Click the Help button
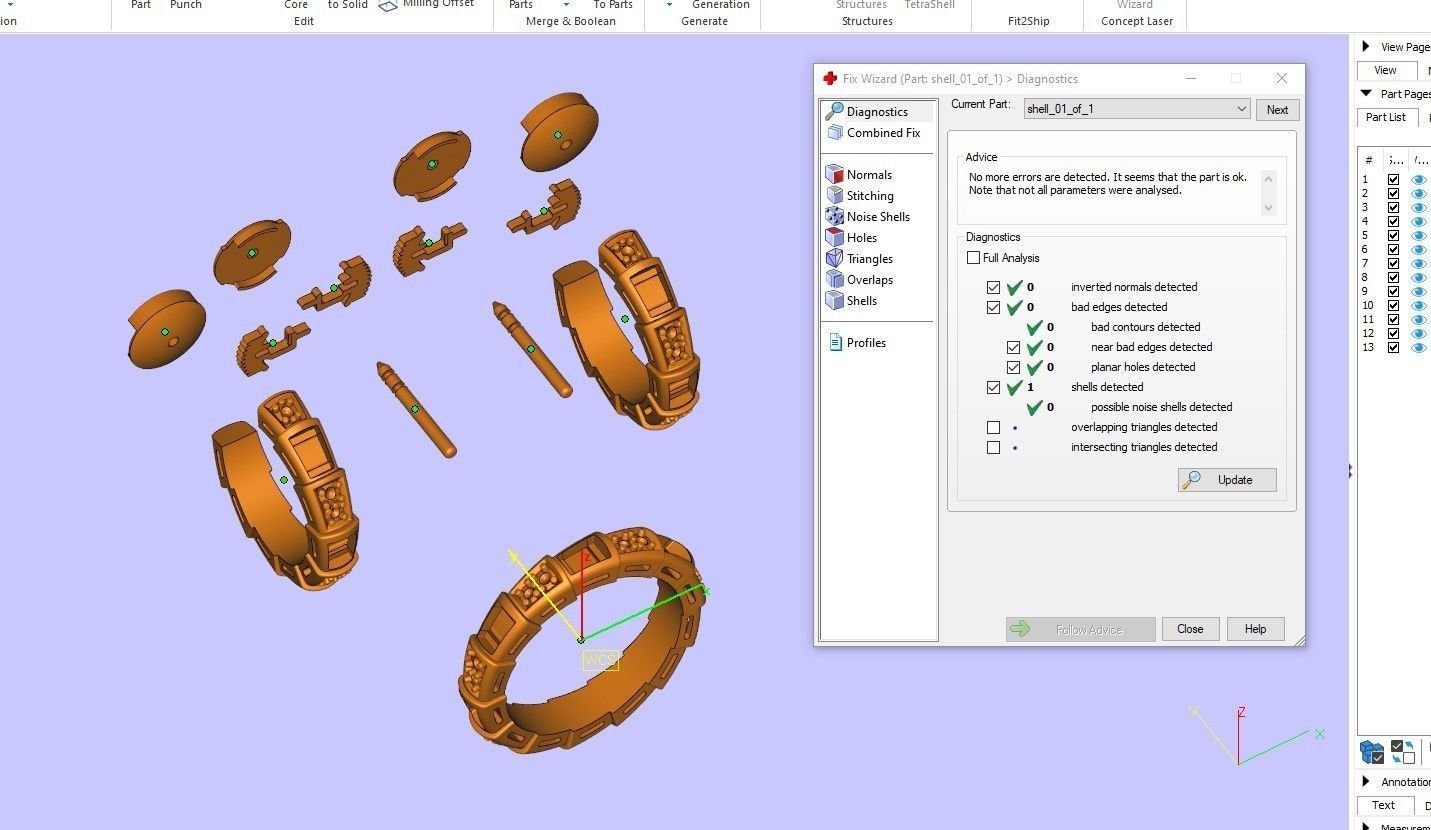Screen dimensions: 1431x830 point(1255,629)
